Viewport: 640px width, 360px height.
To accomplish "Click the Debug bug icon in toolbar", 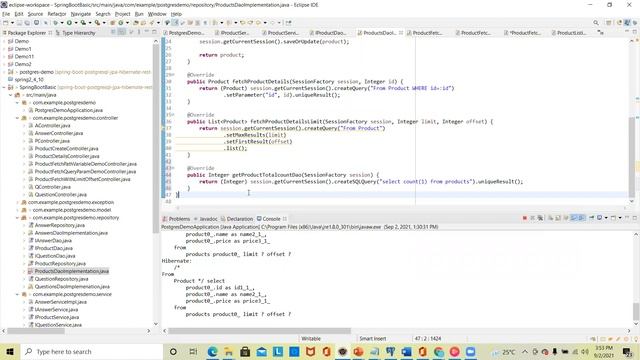I will click(56, 23).
